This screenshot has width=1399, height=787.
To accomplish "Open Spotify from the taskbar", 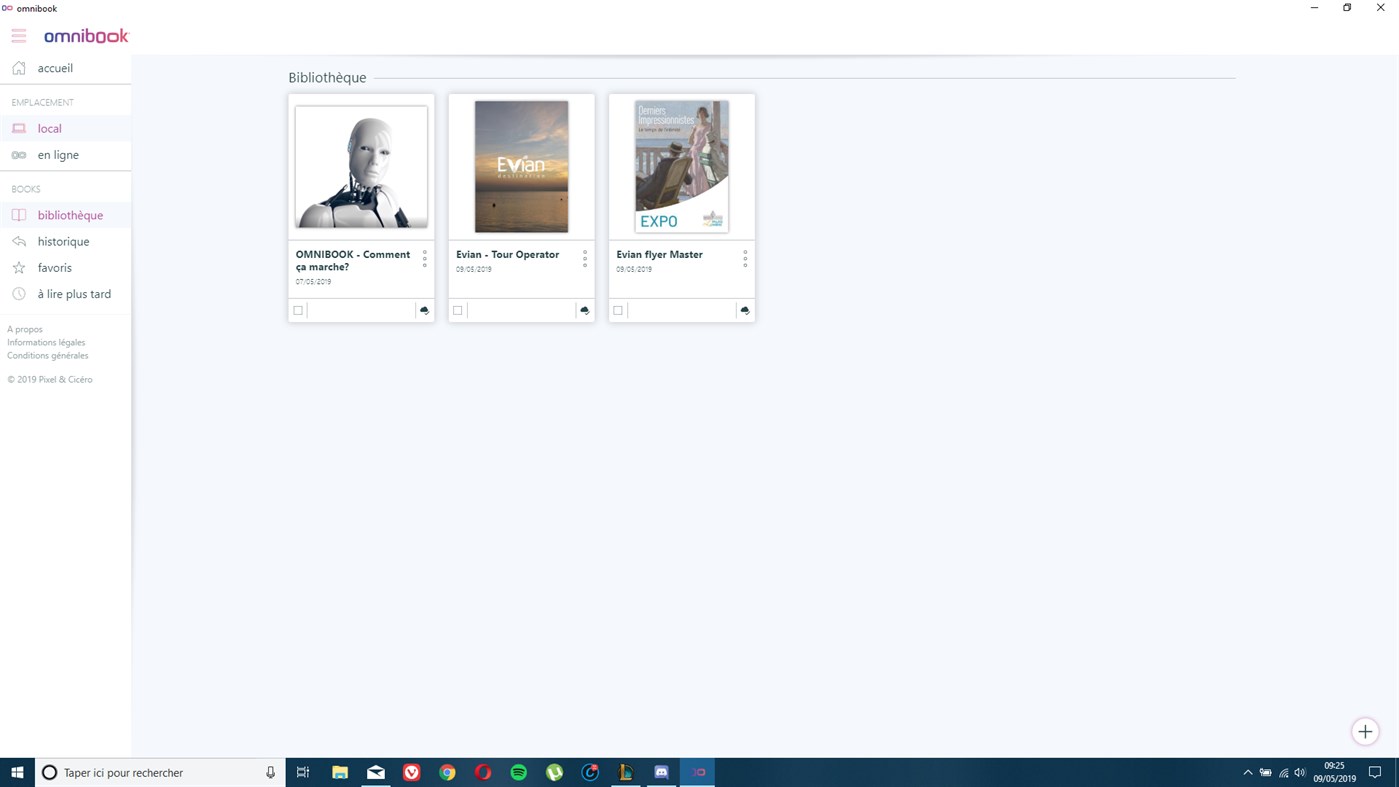I will click(x=519, y=772).
